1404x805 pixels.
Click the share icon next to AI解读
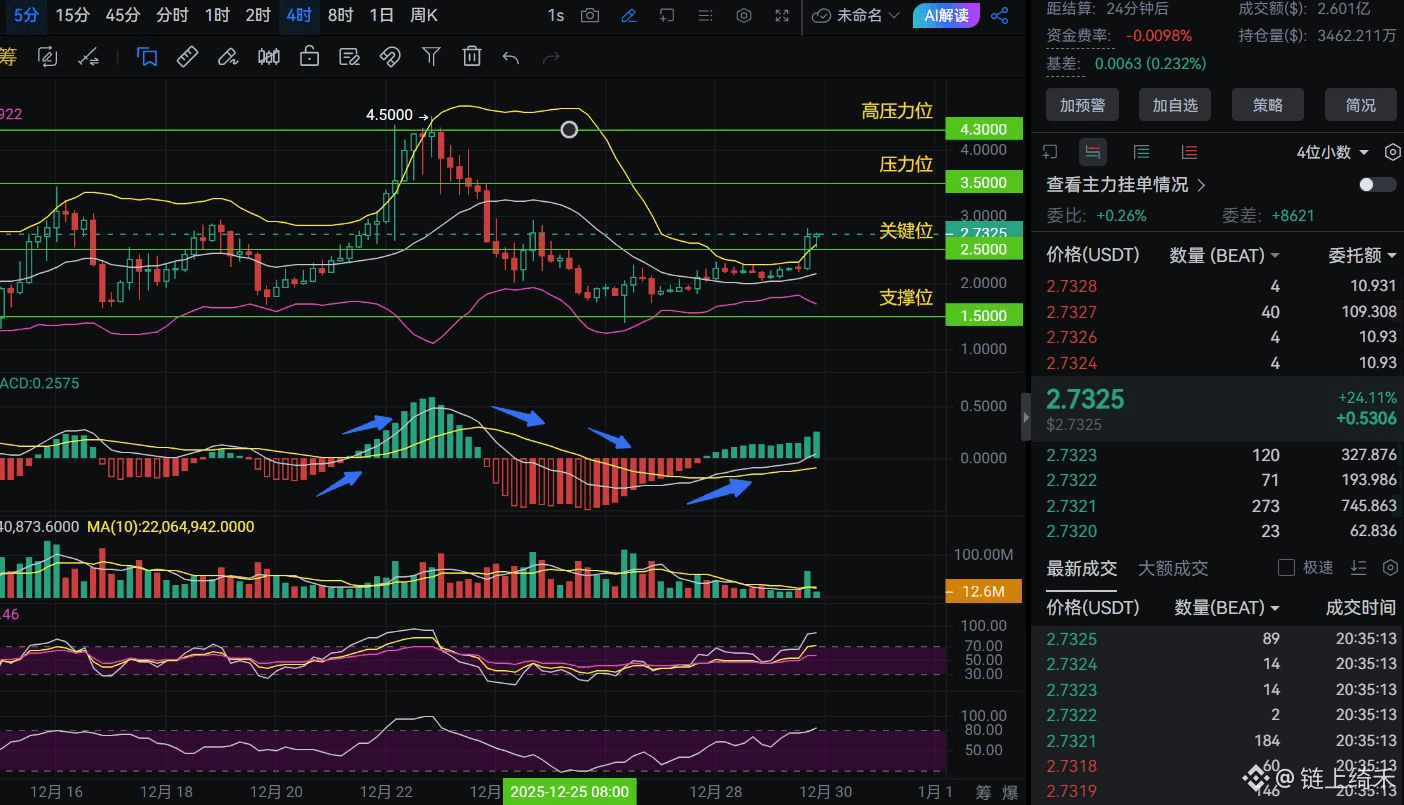pyautogui.click(x=998, y=16)
